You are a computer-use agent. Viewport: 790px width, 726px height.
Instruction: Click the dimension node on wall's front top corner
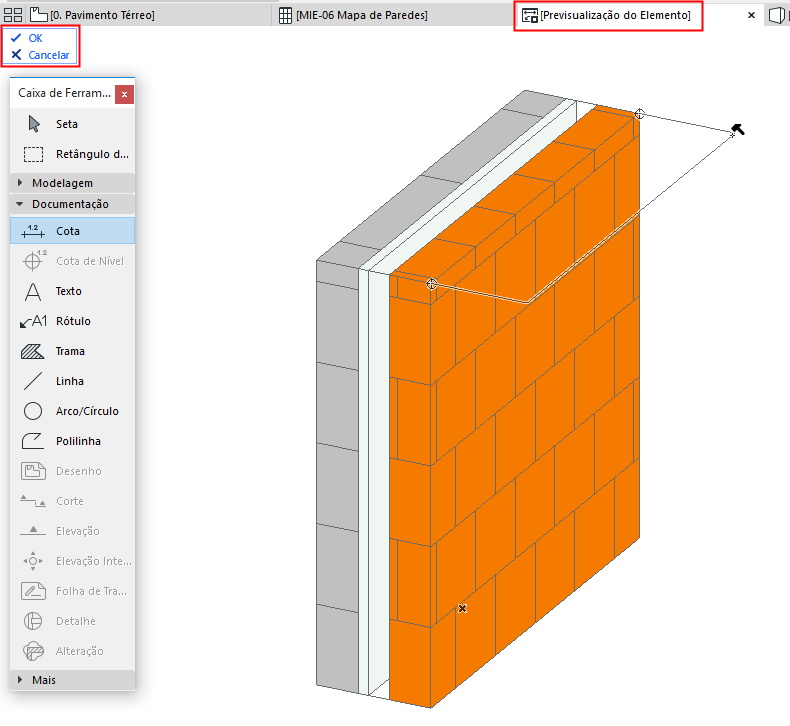click(x=431, y=284)
